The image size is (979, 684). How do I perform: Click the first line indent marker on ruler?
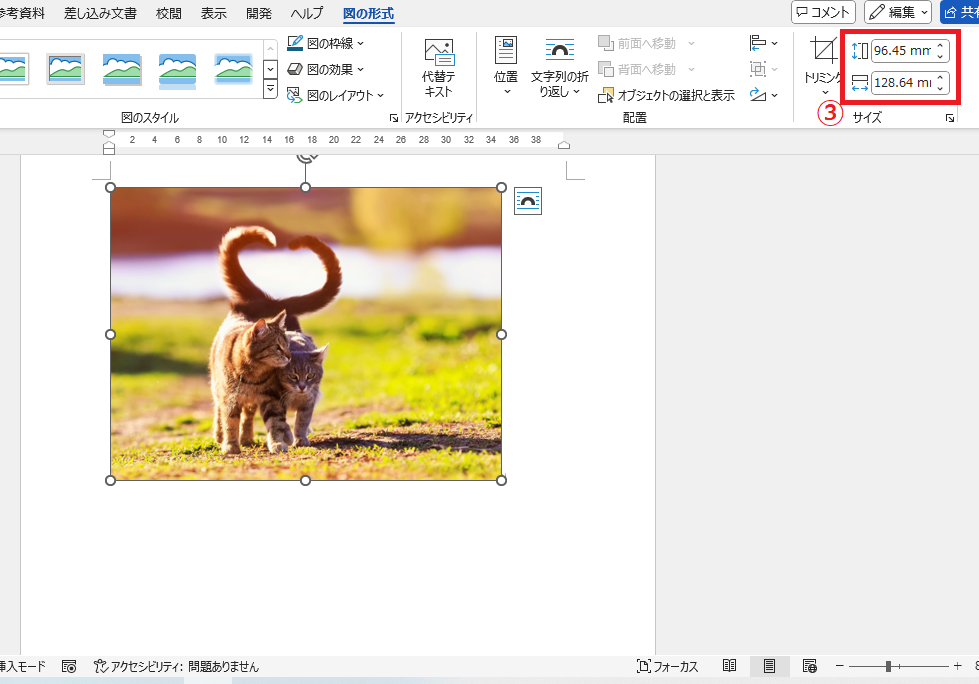[x=109, y=134]
